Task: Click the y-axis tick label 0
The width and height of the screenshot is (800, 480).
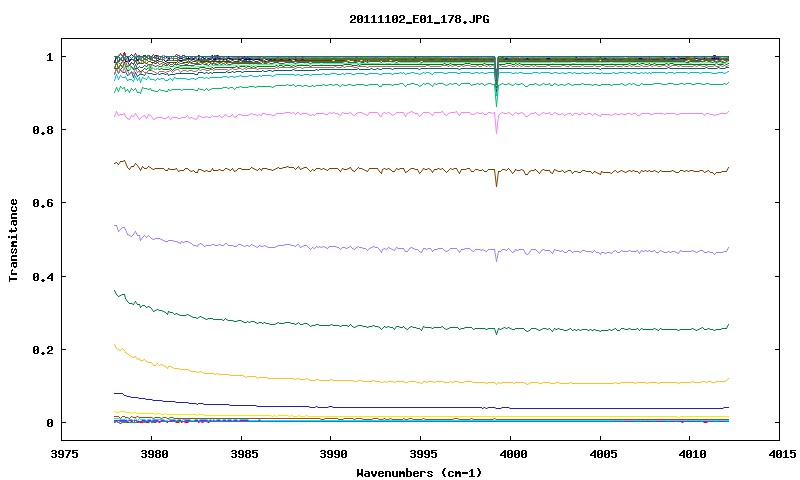Action: pyautogui.click(x=49, y=423)
